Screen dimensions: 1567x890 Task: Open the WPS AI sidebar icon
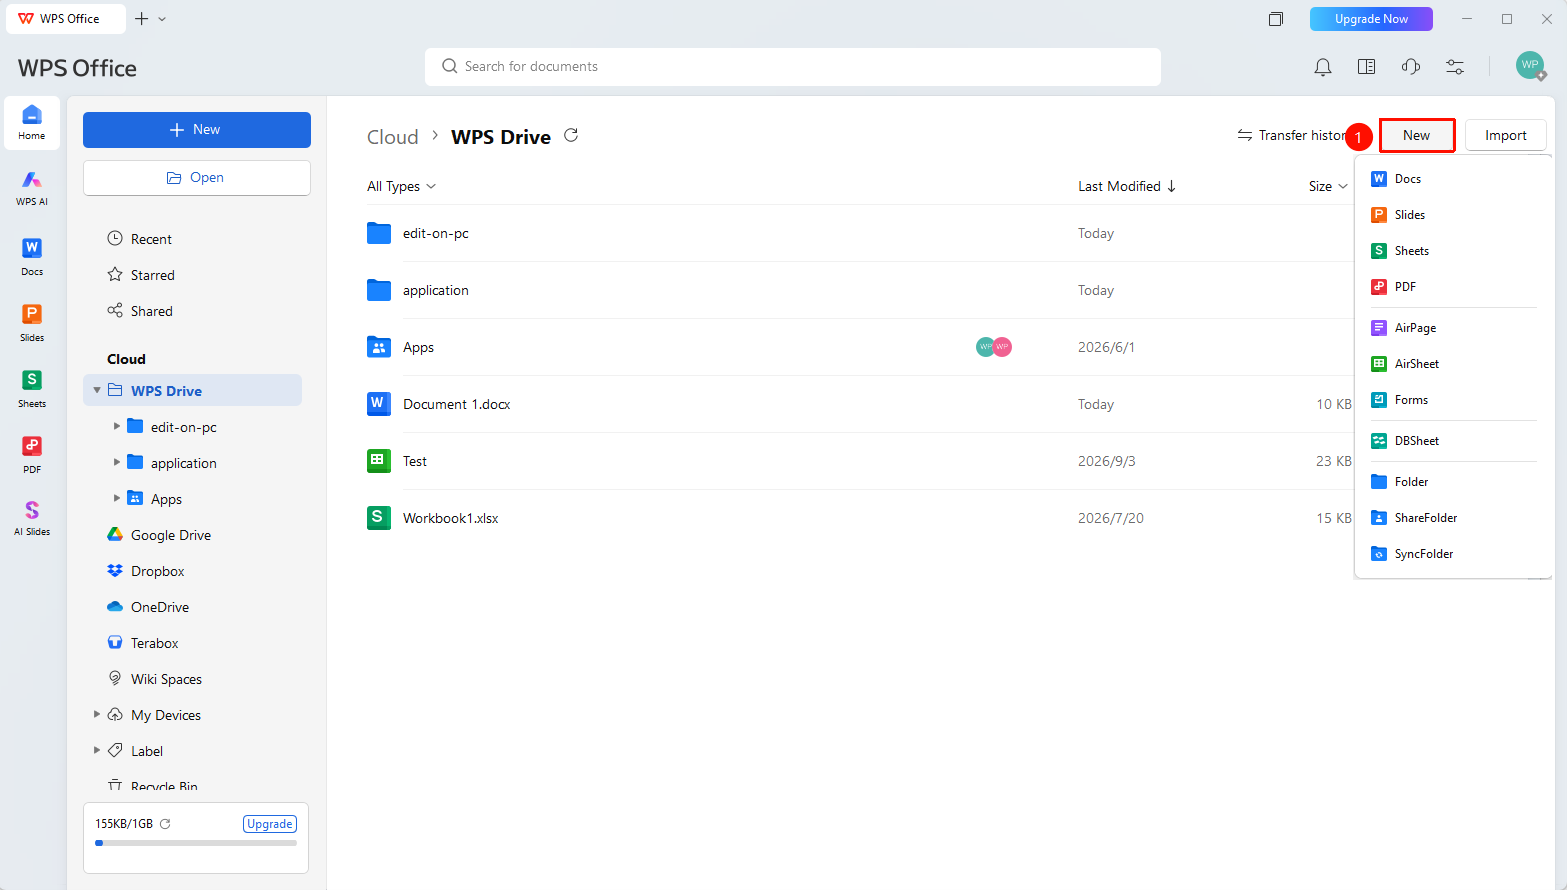(32, 187)
